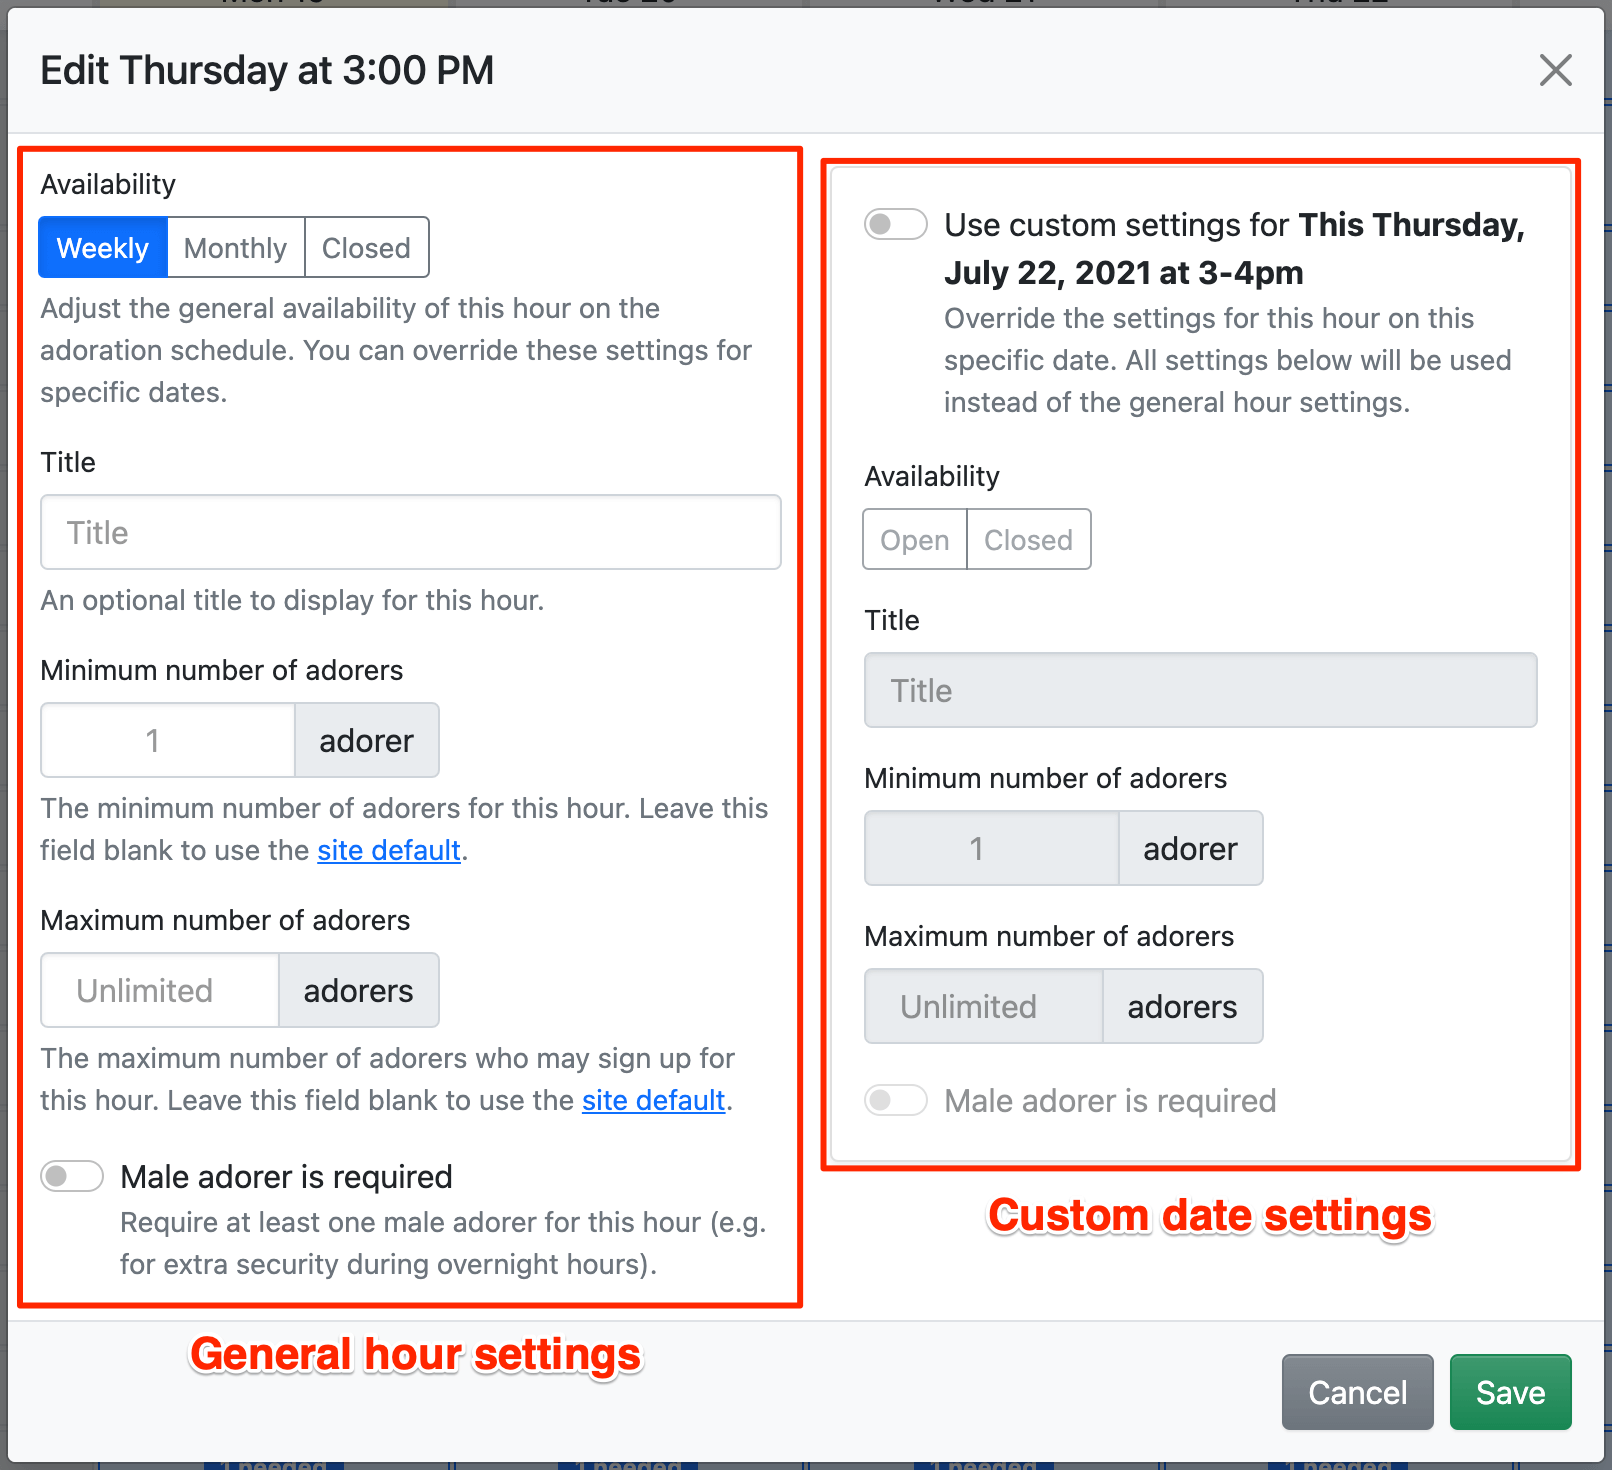Toggle general Male adorer is required switch

pyautogui.click(x=72, y=1177)
